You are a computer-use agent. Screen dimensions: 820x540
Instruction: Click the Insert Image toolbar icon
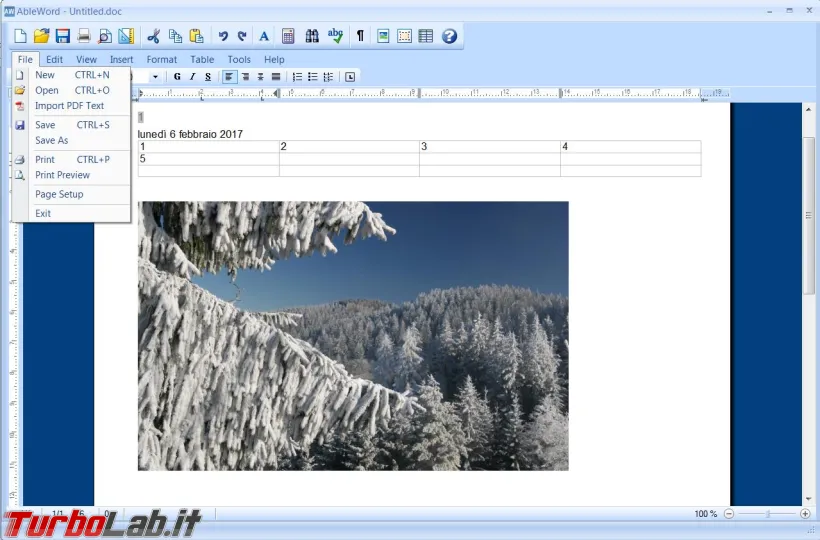383,36
